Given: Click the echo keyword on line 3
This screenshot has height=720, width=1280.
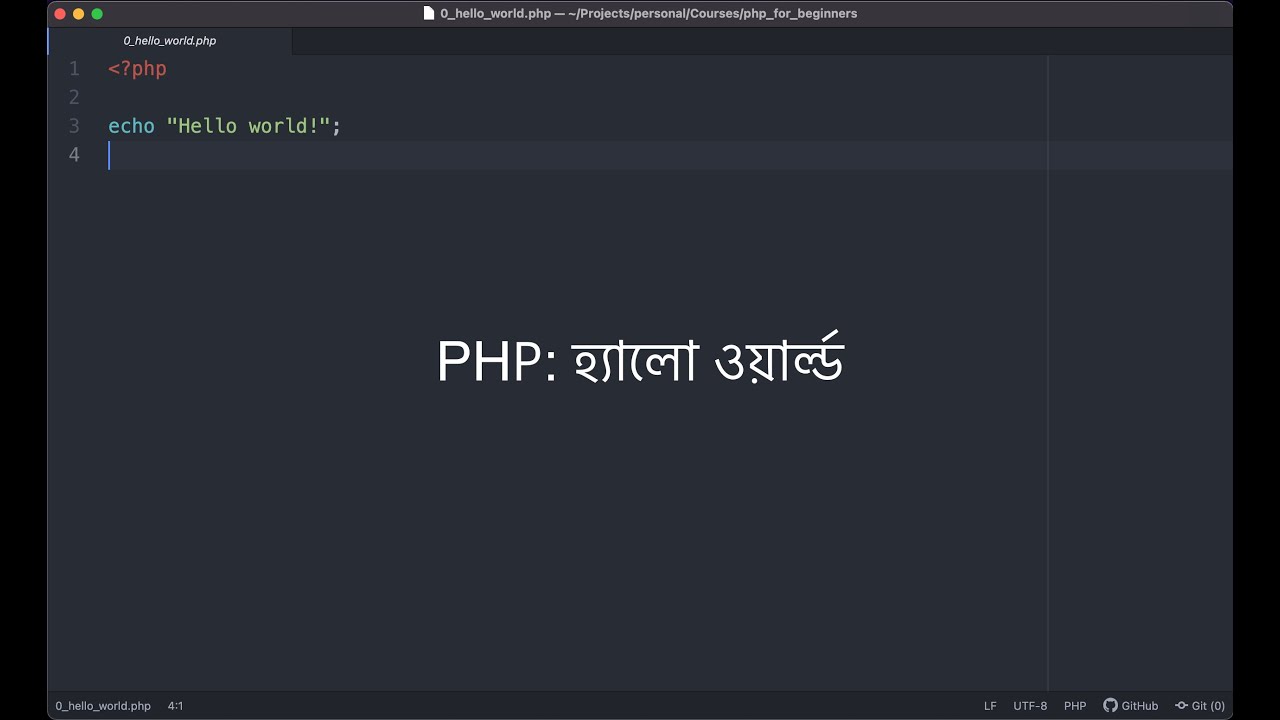Looking at the screenshot, I should click(131, 126).
